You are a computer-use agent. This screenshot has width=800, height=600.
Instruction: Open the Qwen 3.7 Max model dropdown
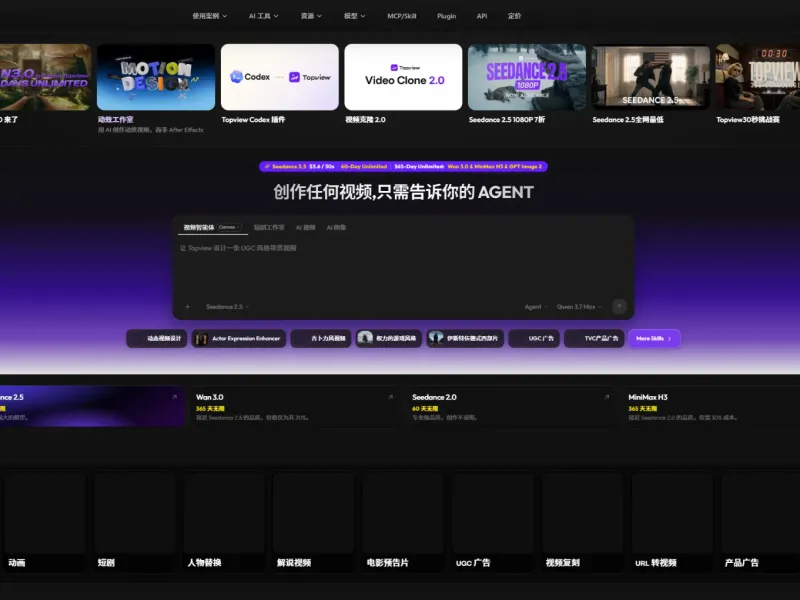[x=579, y=307]
